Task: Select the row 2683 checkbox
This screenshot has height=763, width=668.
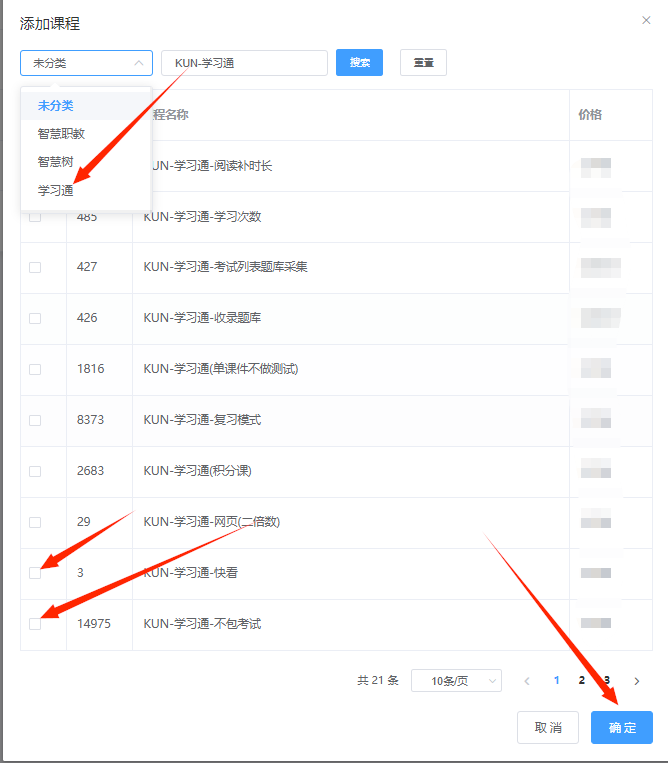Action: [35, 471]
